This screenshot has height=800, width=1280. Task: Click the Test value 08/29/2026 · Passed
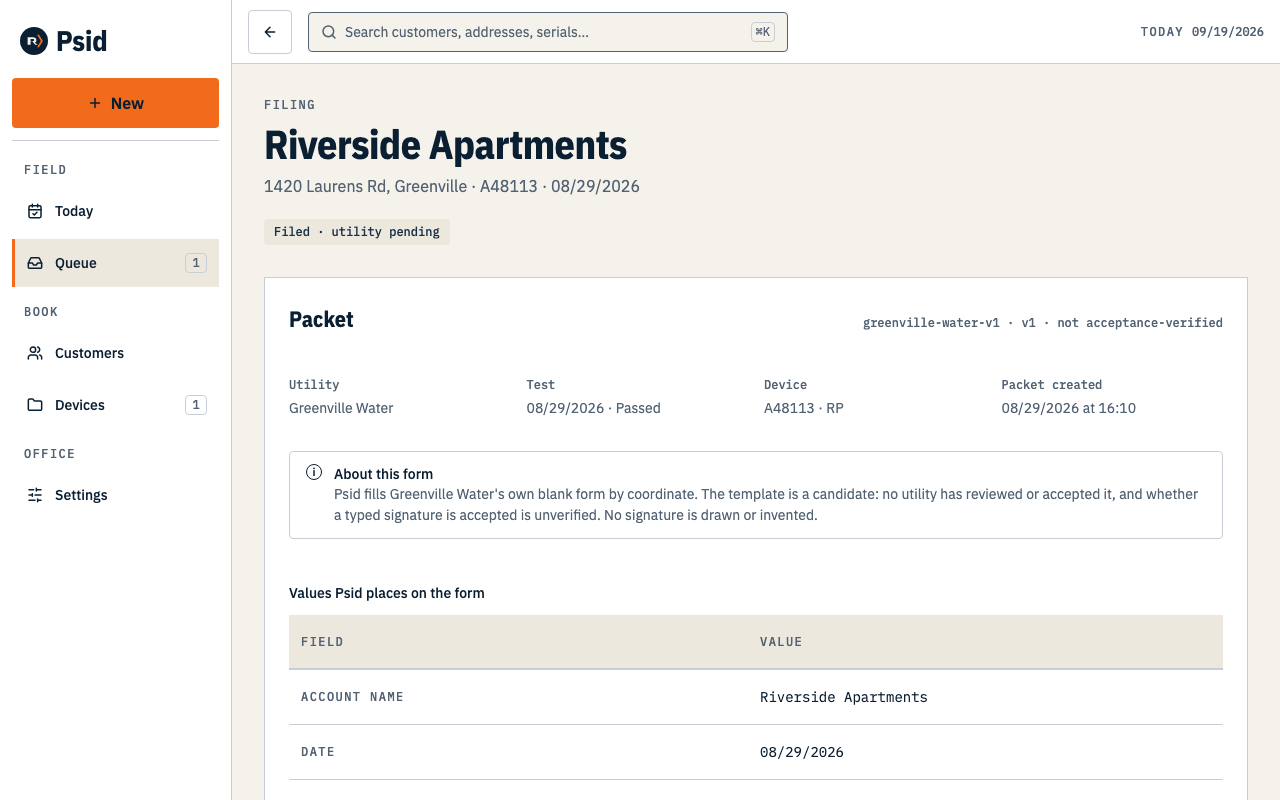click(x=593, y=408)
